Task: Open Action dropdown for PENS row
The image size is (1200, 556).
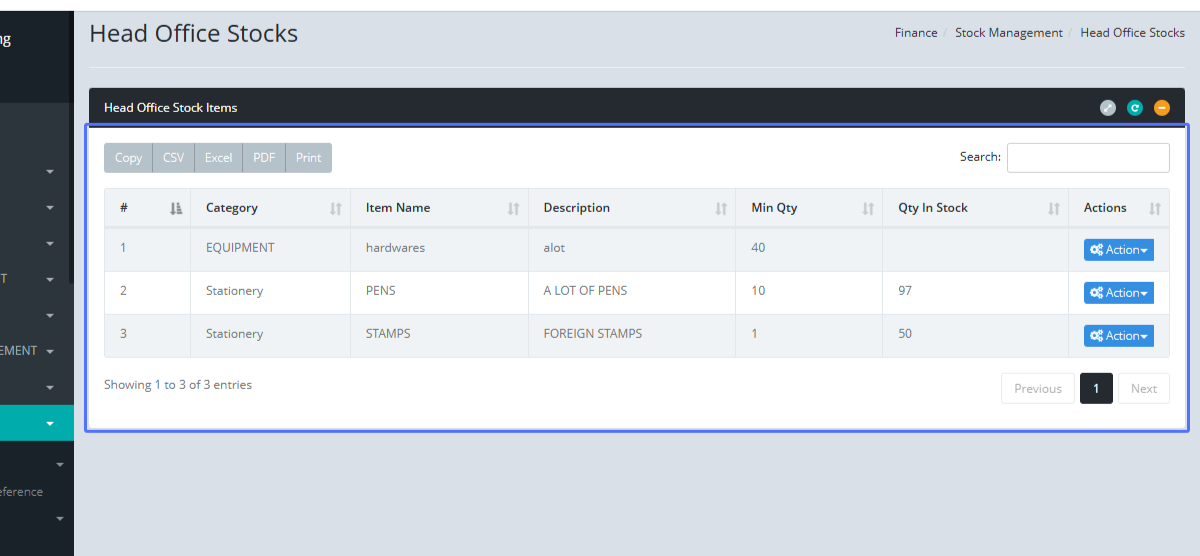Action: pos(1118,293)
